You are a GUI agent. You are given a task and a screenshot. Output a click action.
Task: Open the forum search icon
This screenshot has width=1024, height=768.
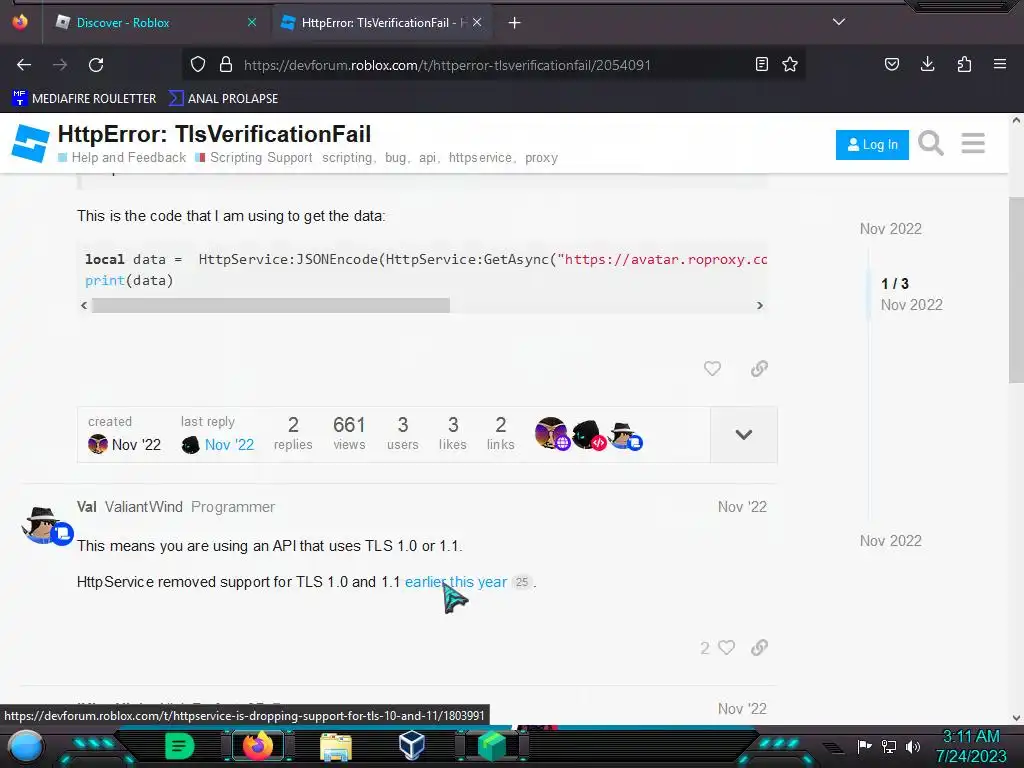click(931, 143)
